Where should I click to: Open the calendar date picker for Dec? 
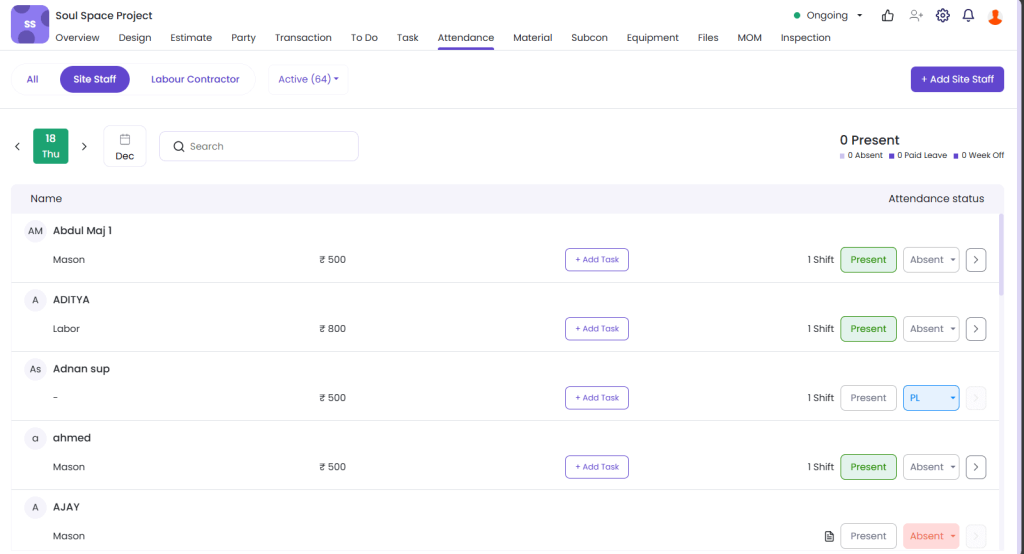pos(124,146)
